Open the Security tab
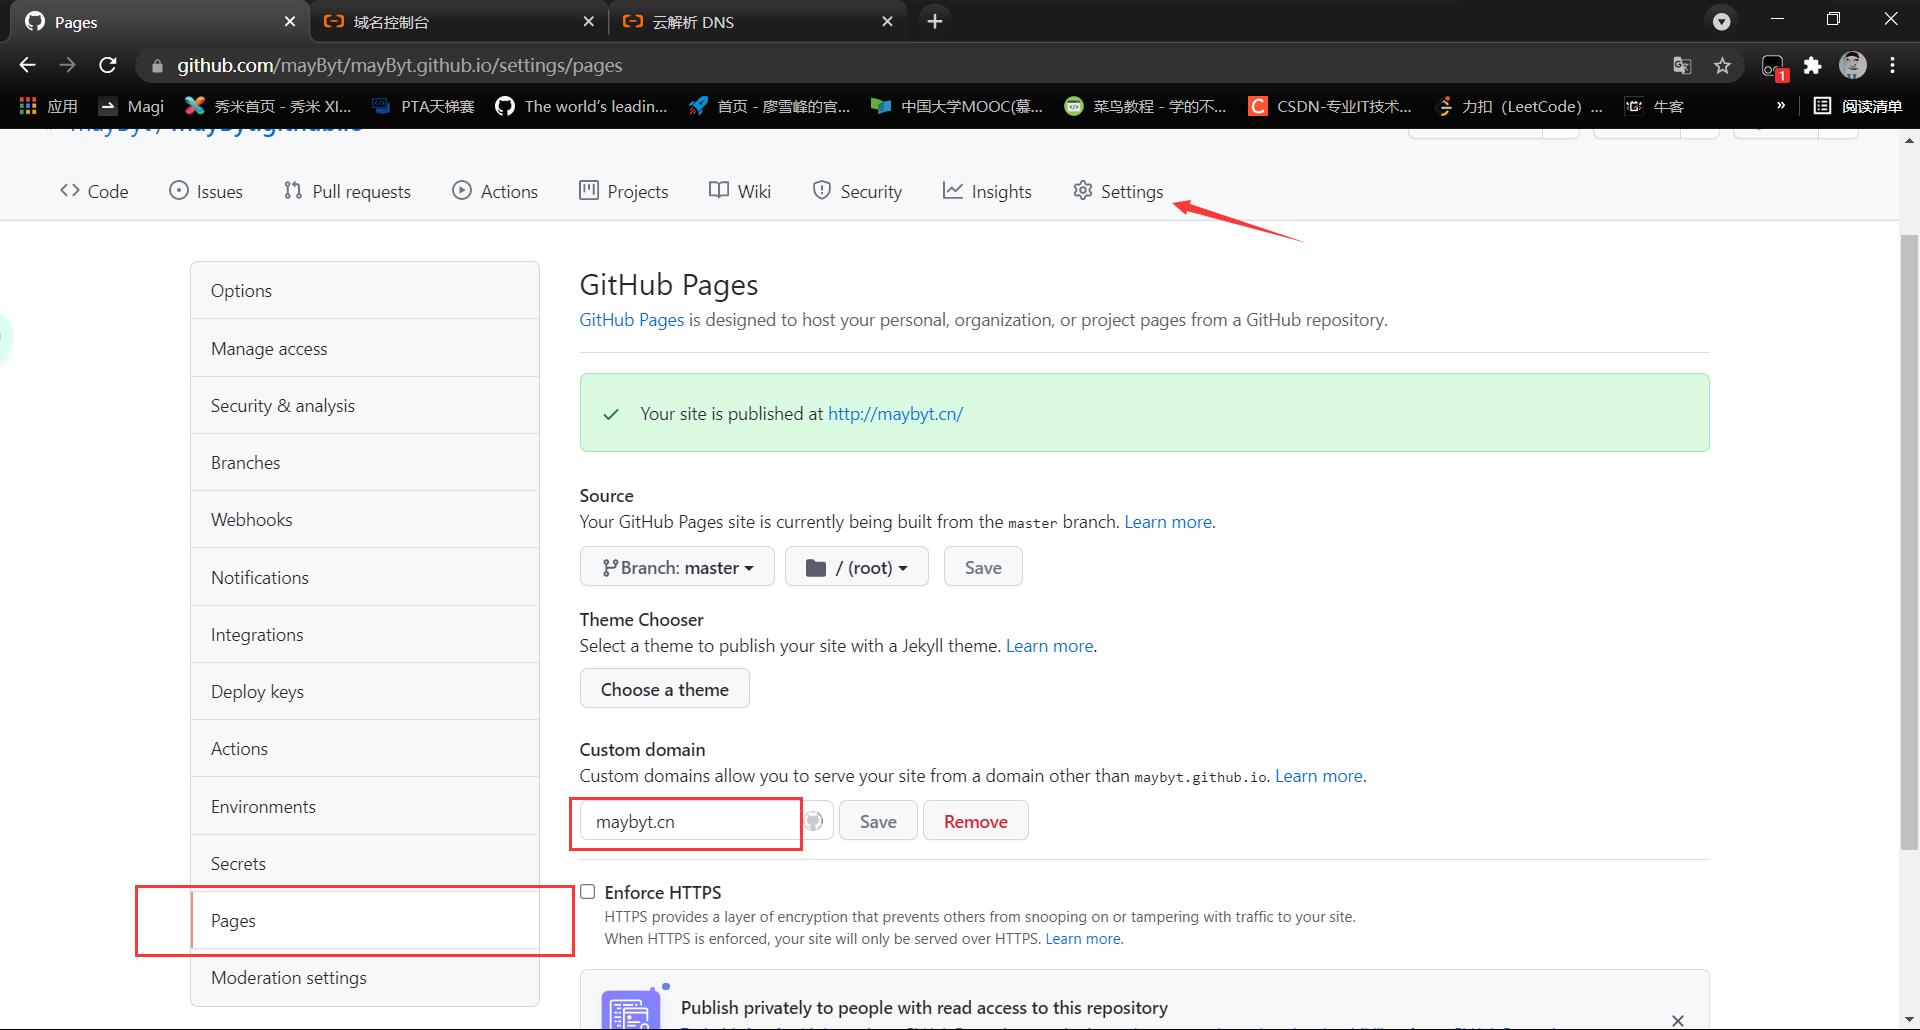The width and height of the screenshot is (1920, 1030). pos(857,191)
